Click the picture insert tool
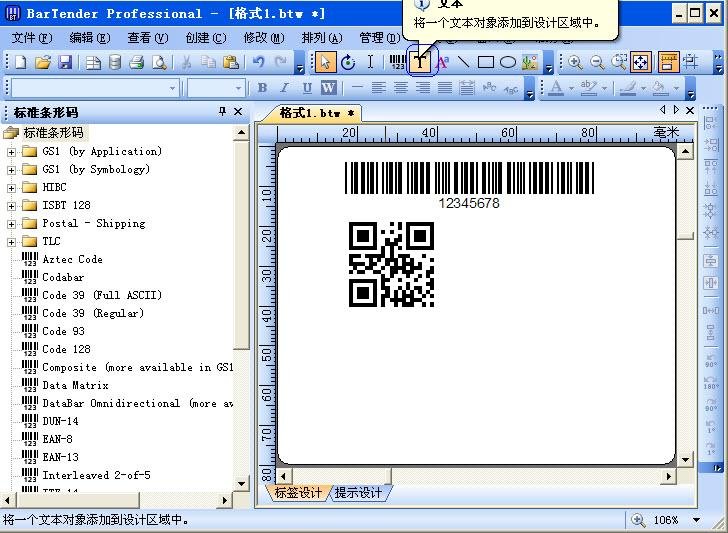This screenshot has height=533, width=728. (x=529, y=62)
